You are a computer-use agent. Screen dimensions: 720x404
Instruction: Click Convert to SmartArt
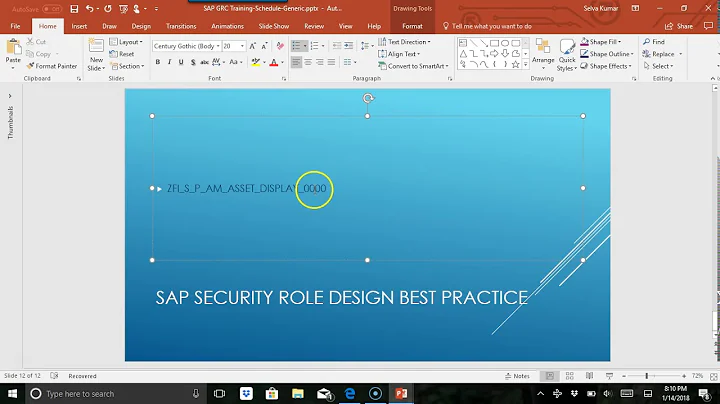(413, 66)
